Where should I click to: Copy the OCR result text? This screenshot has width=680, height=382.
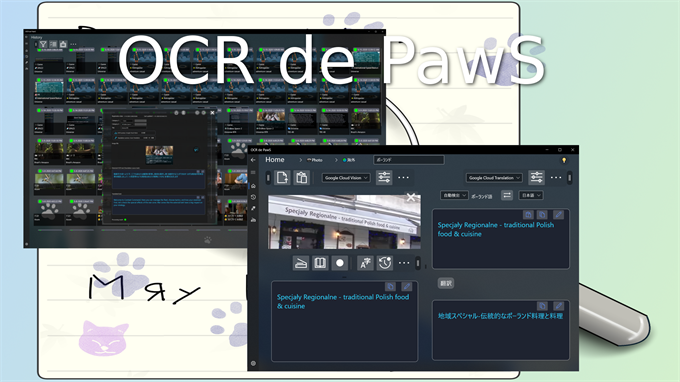point(390,287)
